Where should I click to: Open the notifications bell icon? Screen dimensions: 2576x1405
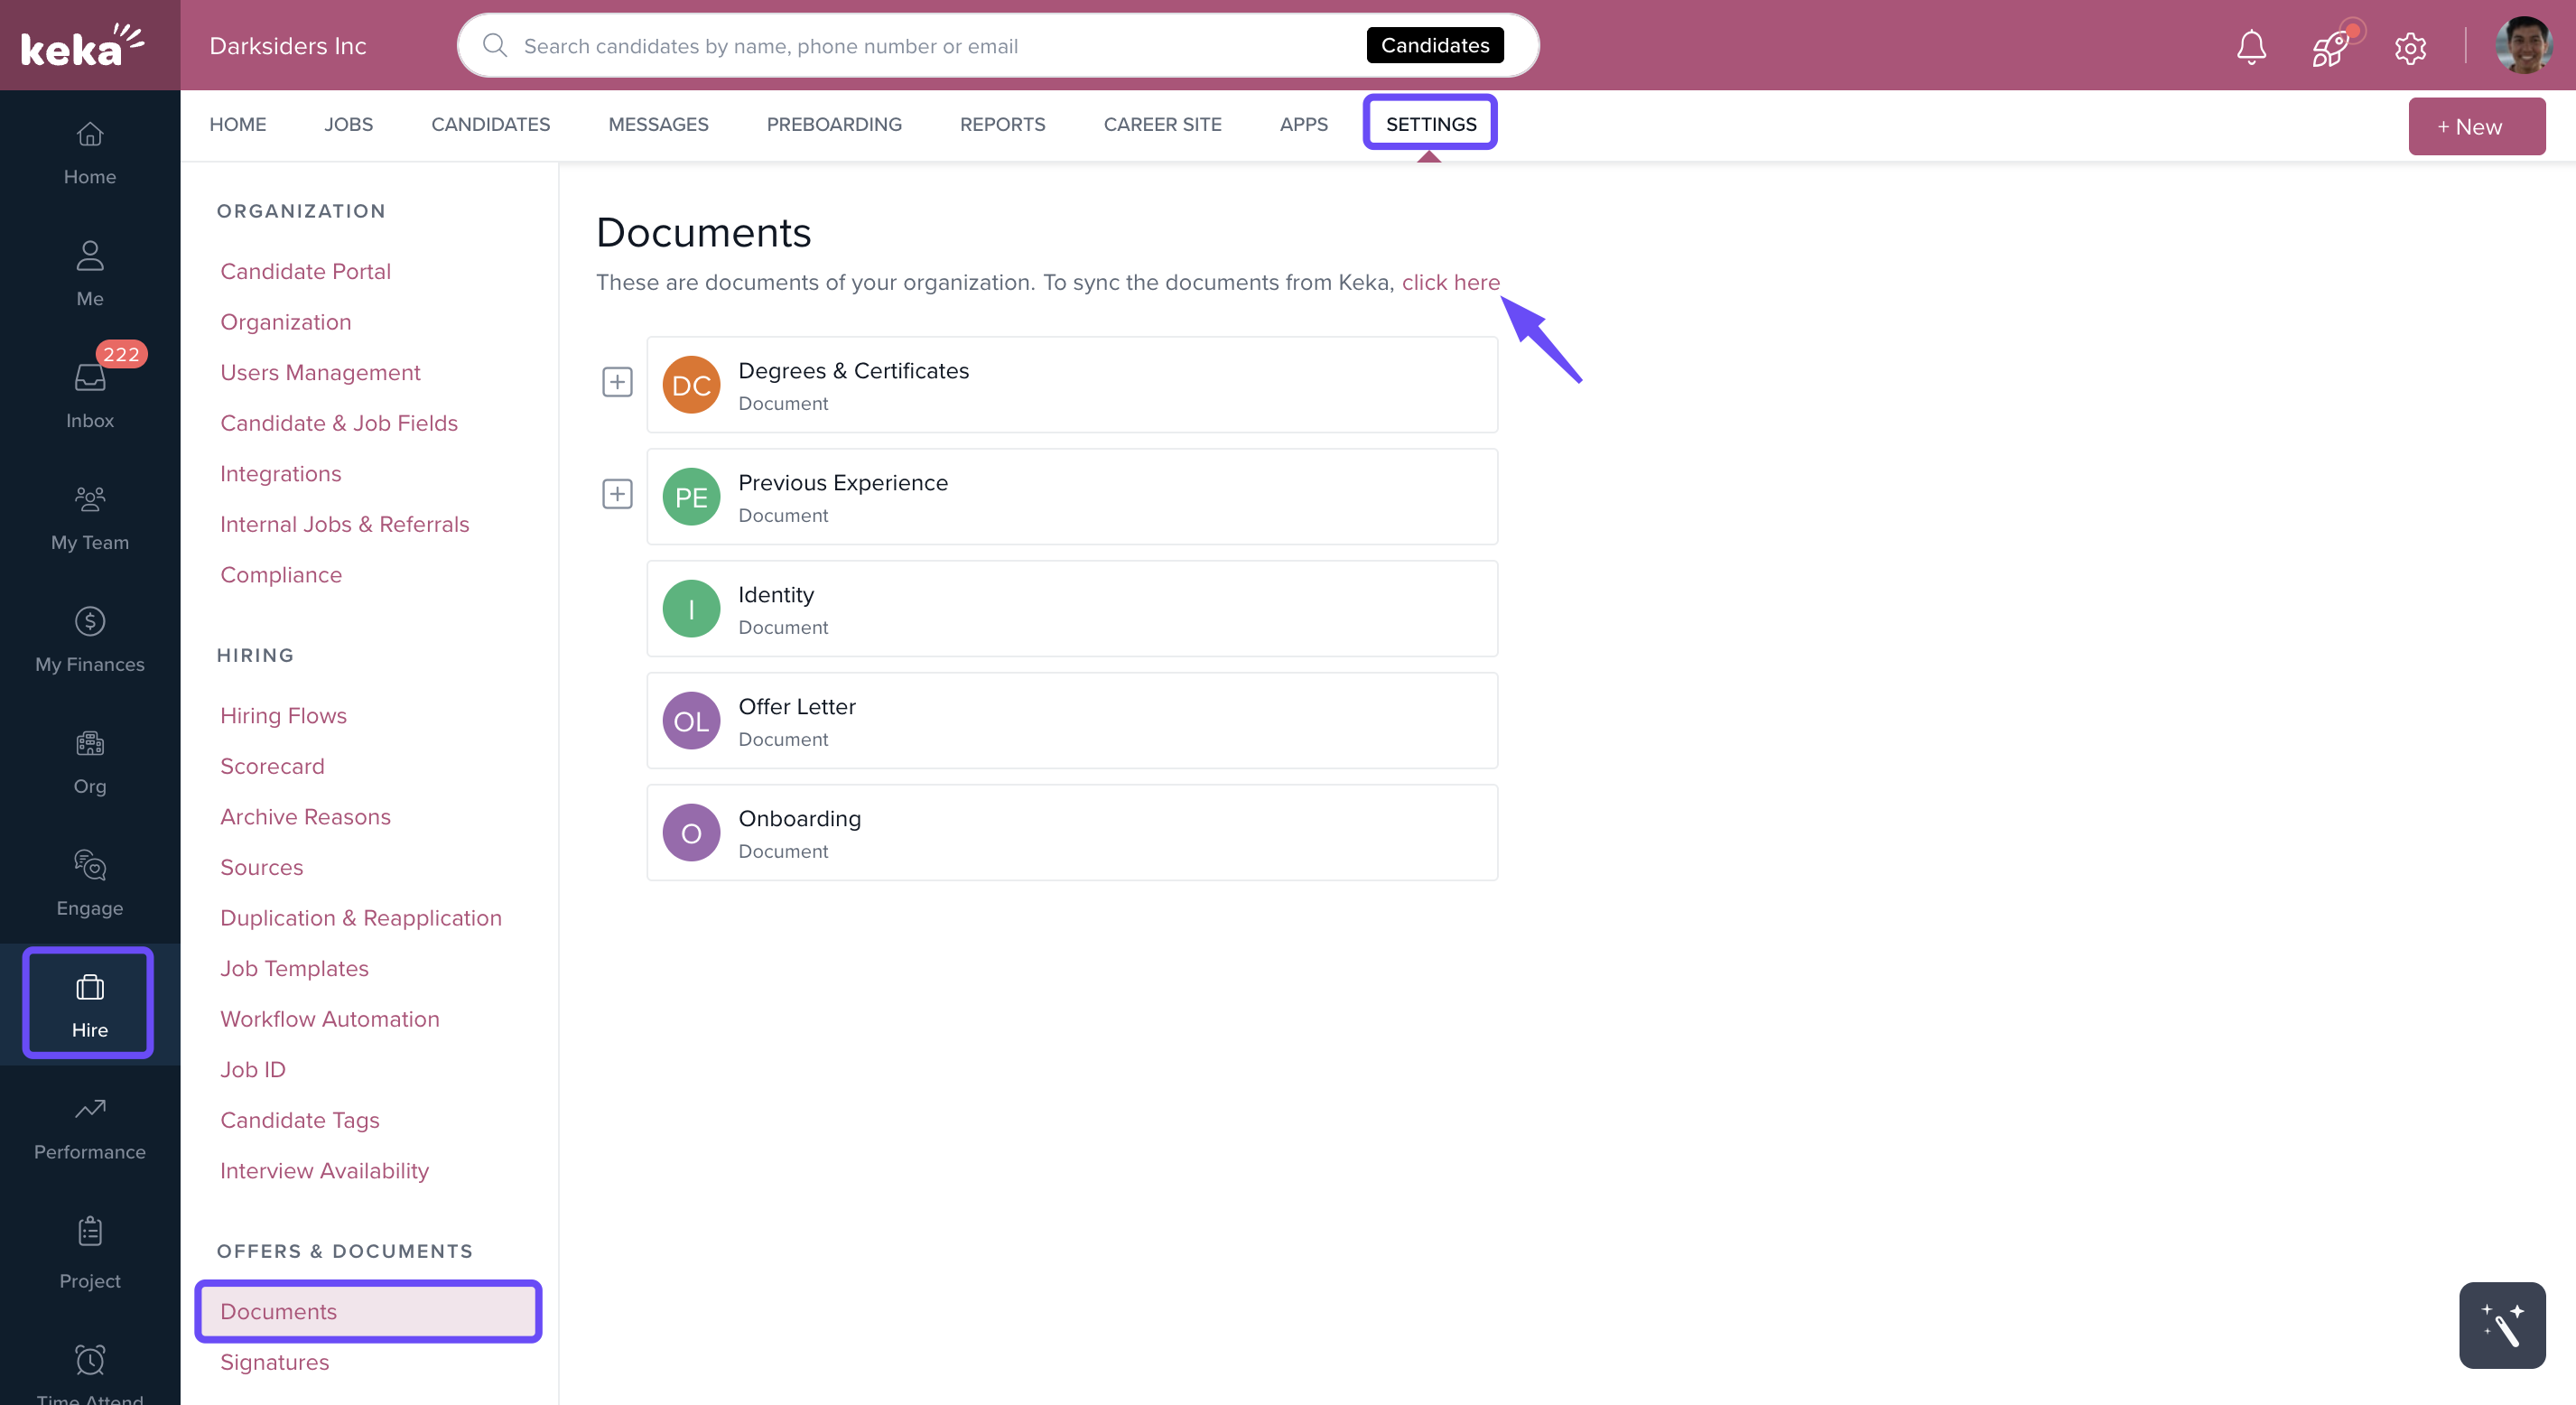(2251, 46)
